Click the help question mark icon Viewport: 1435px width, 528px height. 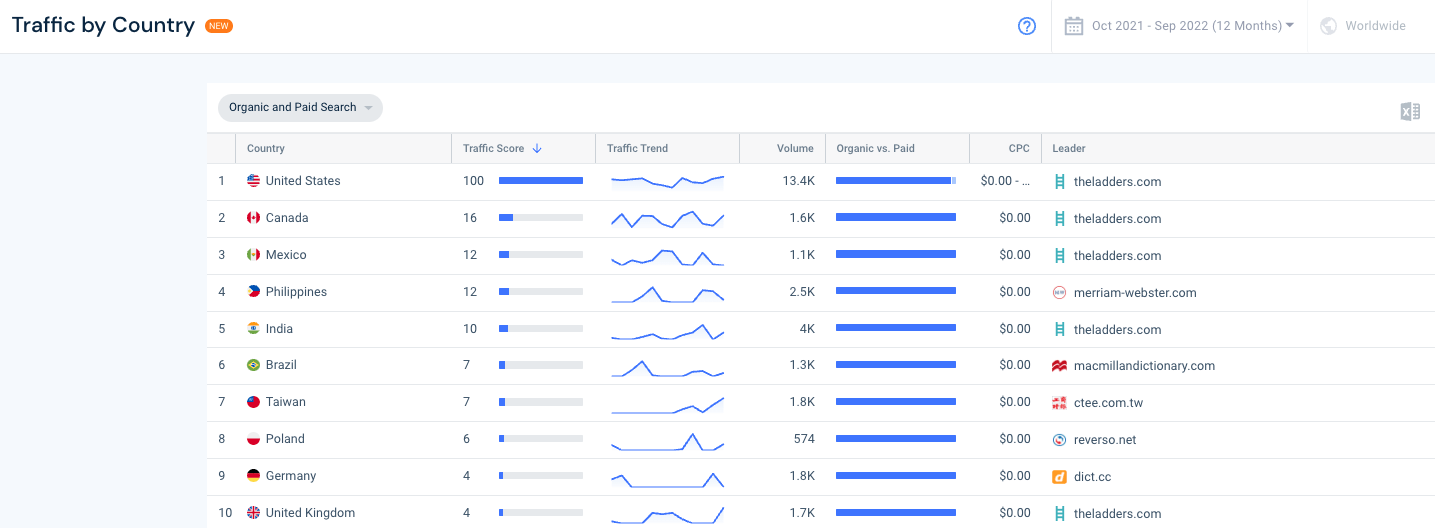[x=1026, y=26]
